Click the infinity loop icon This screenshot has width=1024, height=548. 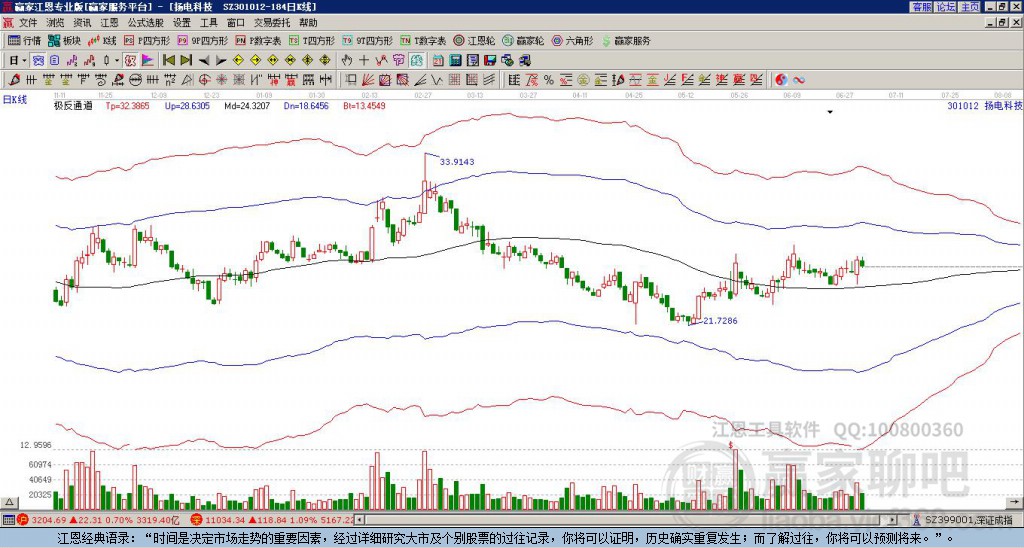tap(798, 80)
